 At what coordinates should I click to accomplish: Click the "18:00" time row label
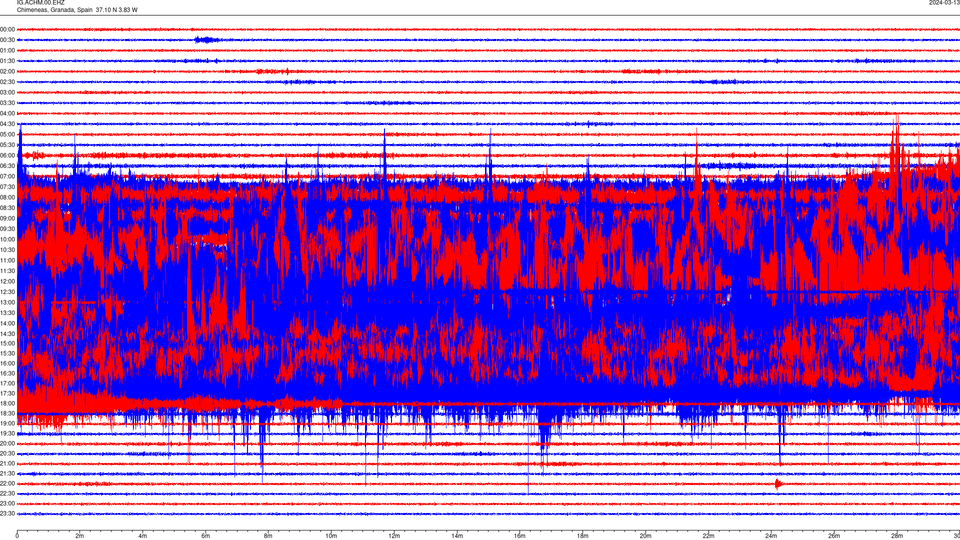pyautogui.click(x=7, y=403)
